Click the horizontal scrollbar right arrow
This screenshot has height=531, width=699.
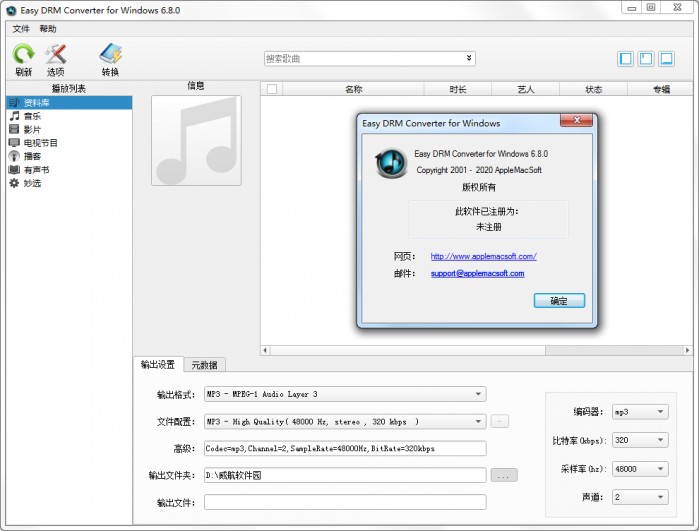point(687,350)
